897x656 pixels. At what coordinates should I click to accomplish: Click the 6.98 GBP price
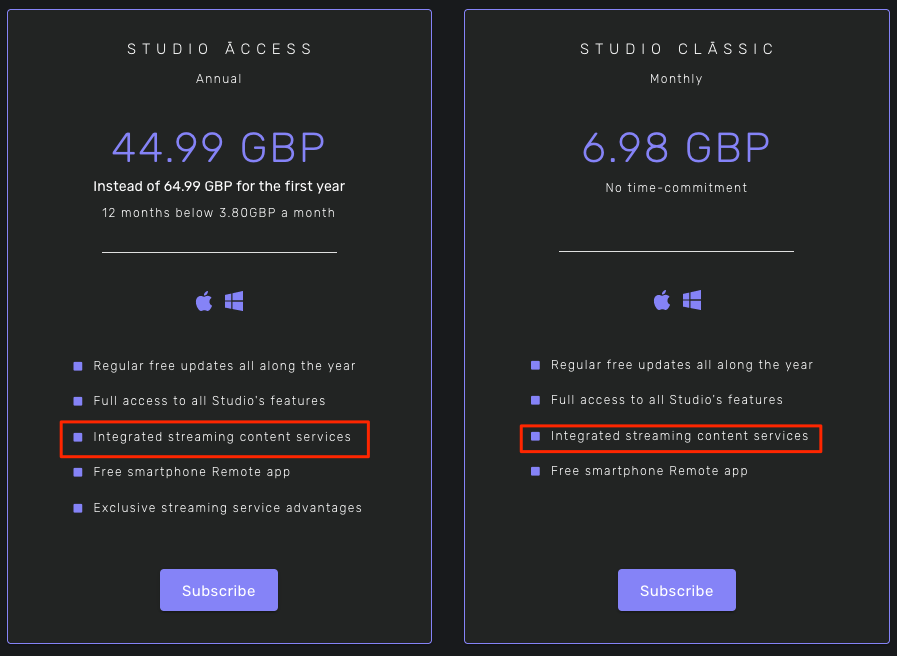click(676, 148)
